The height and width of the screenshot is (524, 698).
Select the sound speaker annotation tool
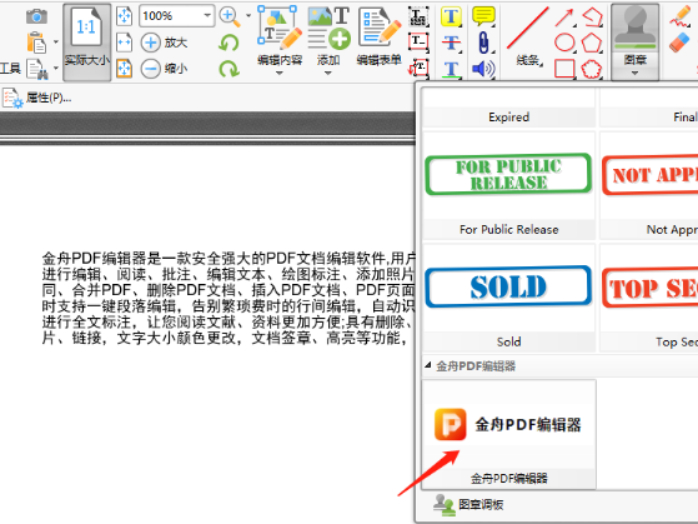(483, 69)
